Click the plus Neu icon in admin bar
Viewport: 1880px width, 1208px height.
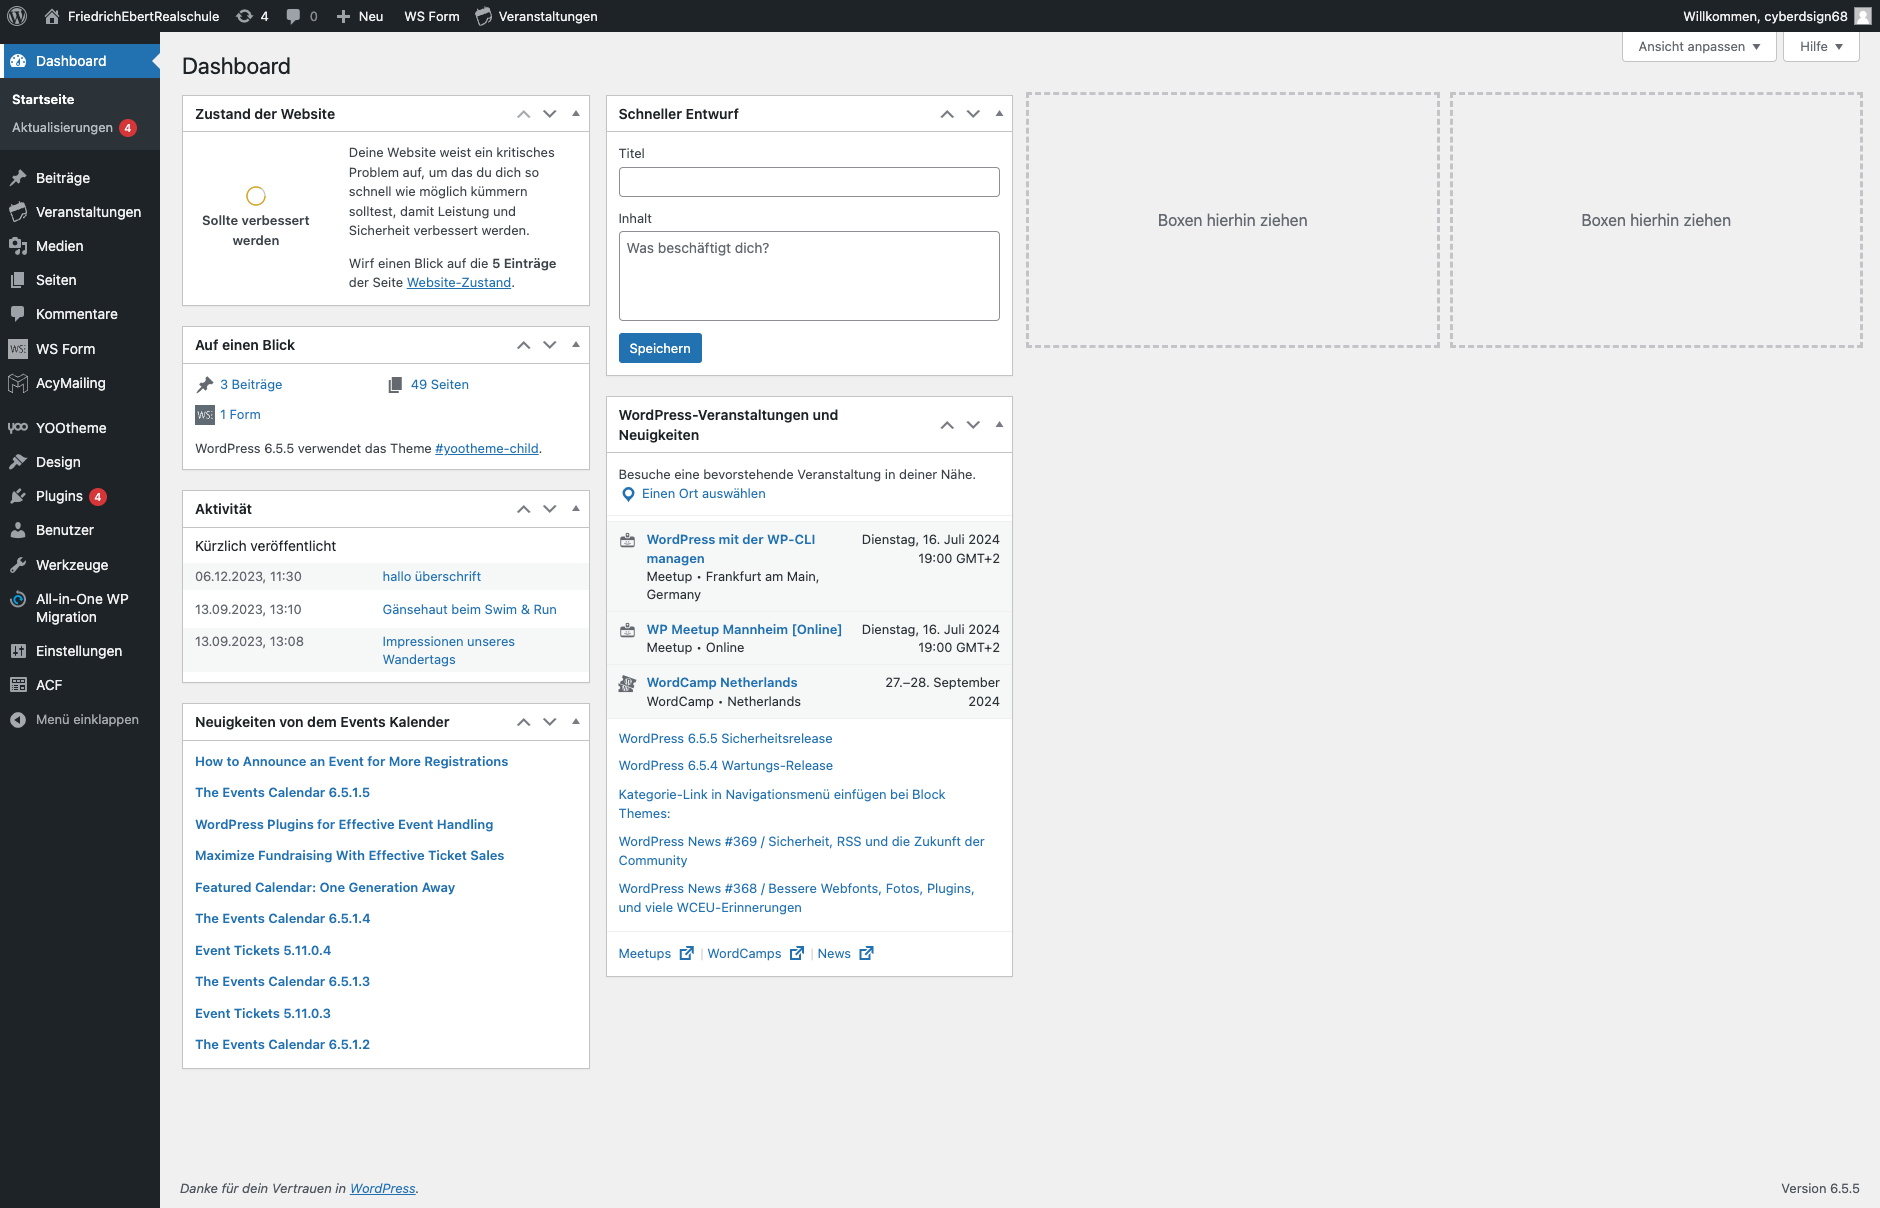pyautogui.click(x=343, y=16)
